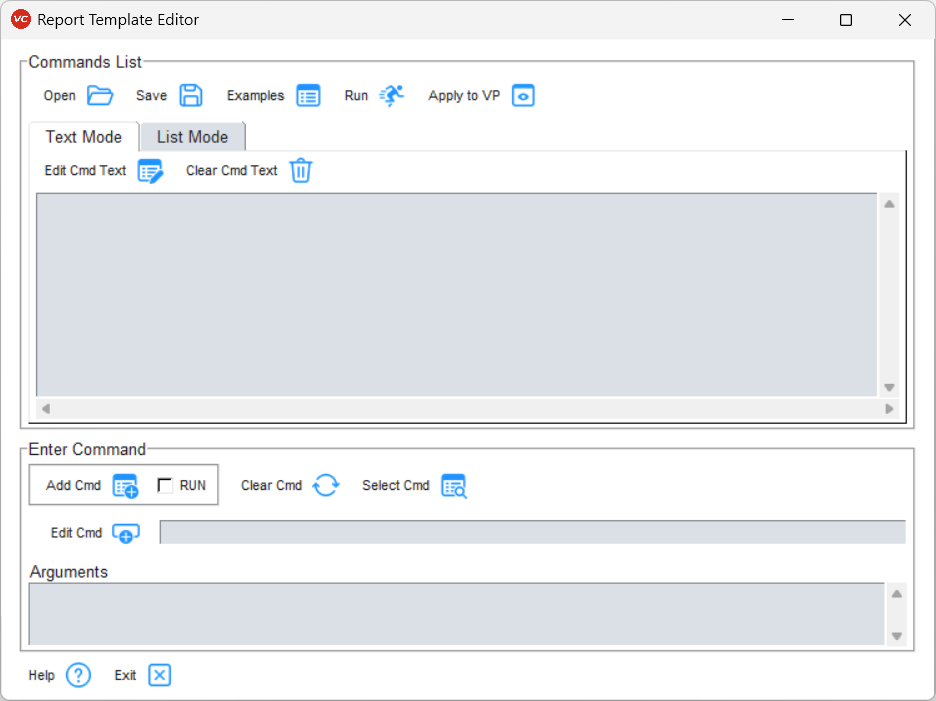
Task: Click the Arguments scroll-down arrow
Action: point(897,636)
